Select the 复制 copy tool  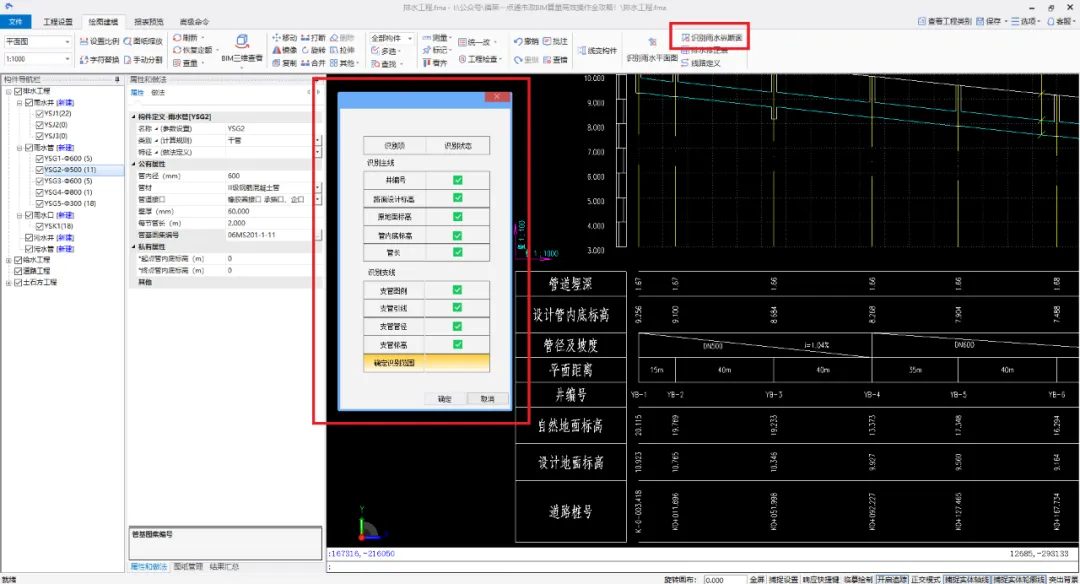(x=284, y=63)
